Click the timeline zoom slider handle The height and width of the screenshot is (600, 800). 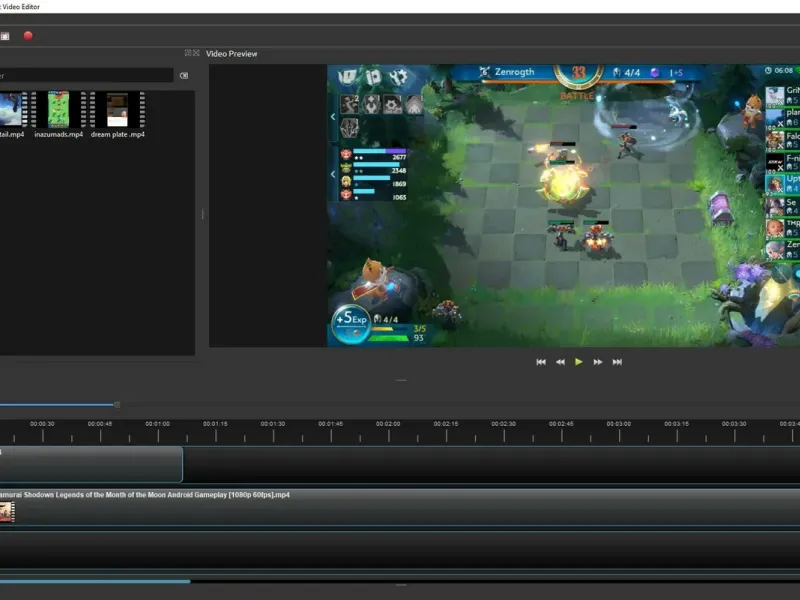[117, 405]
